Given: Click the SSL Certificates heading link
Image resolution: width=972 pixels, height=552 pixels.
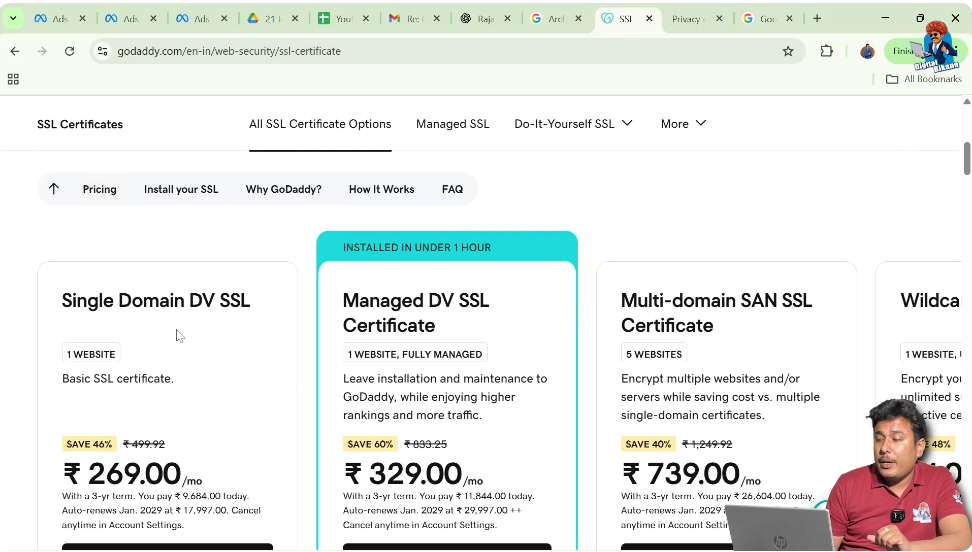Looking at the screenshot, I should point(80,124).
